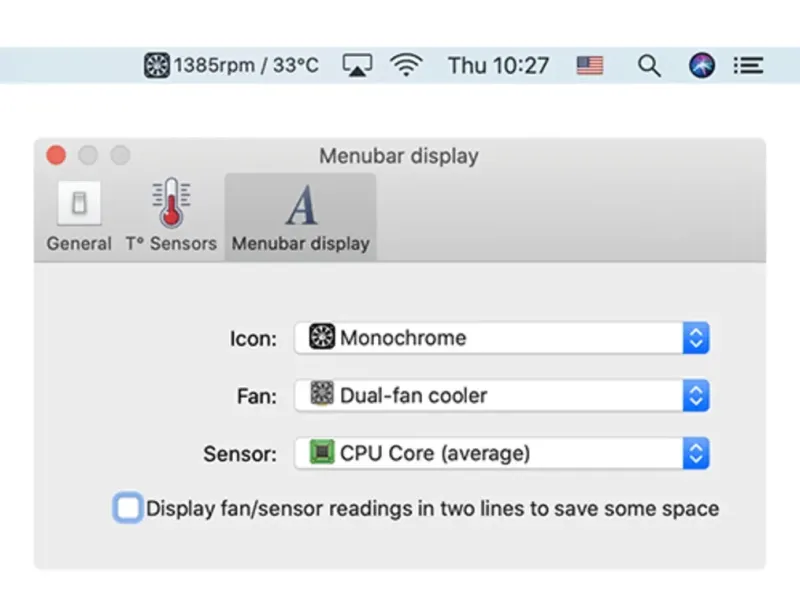Click the thermometer T° Sensors icon
Image resolution: width=800 pixels, height=600 pixels.
171,204
